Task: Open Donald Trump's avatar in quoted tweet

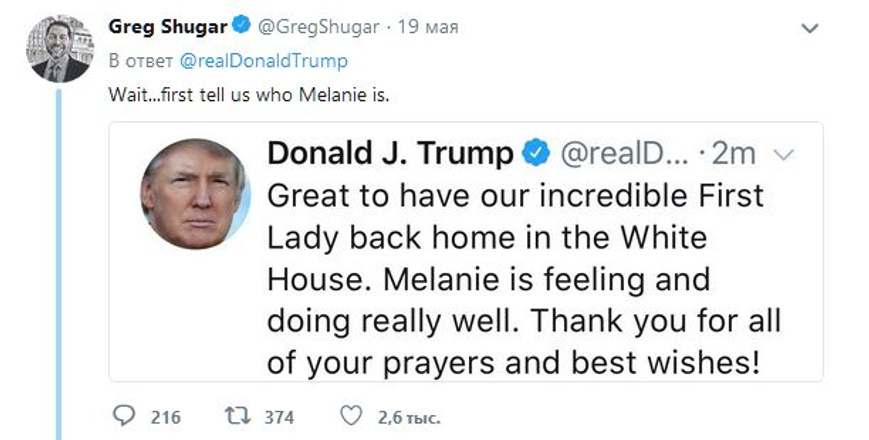Action: (195, 193)
